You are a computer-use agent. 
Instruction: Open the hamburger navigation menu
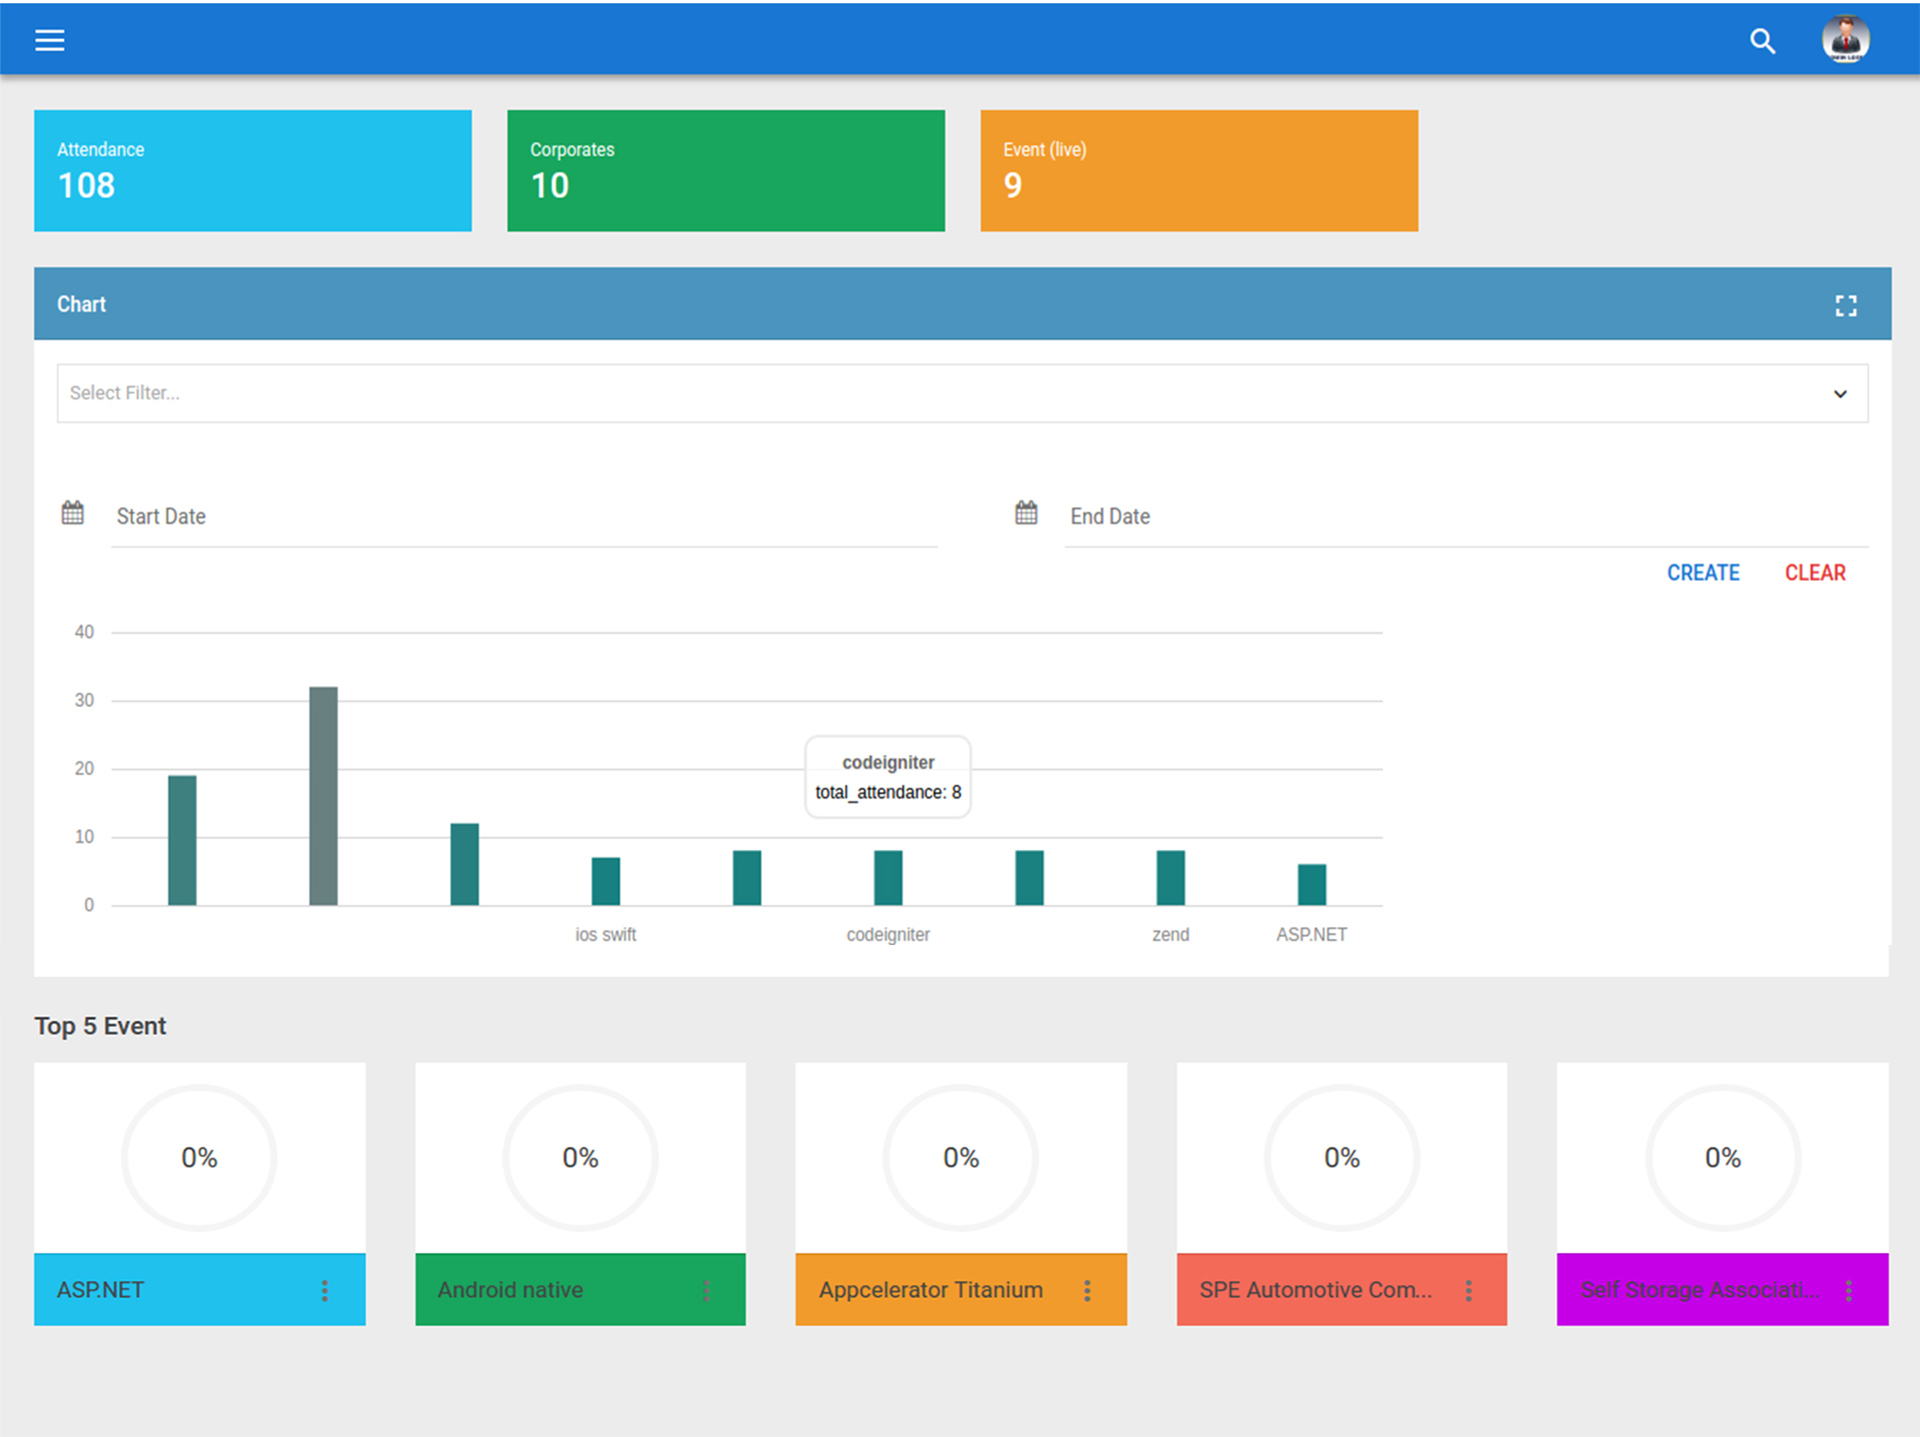tap(49, 40)
